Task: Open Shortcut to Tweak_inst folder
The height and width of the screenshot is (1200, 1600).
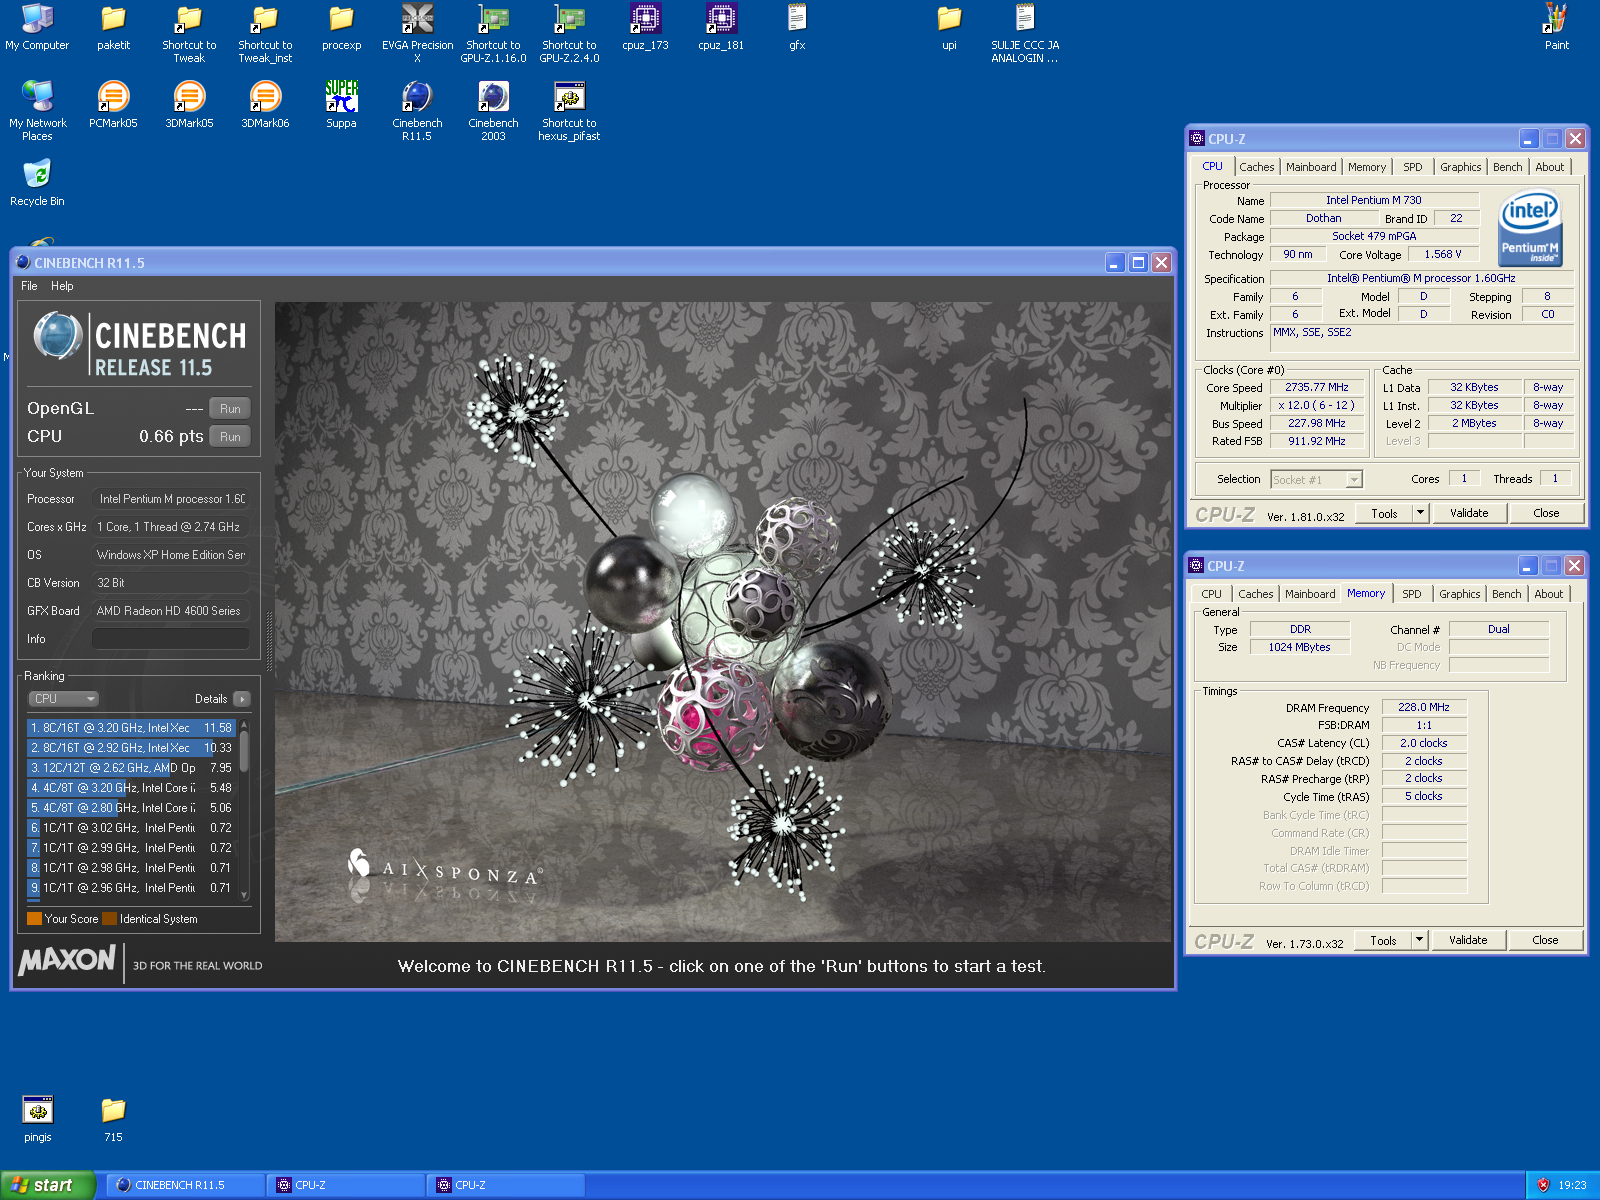Action: coord(265,33)
